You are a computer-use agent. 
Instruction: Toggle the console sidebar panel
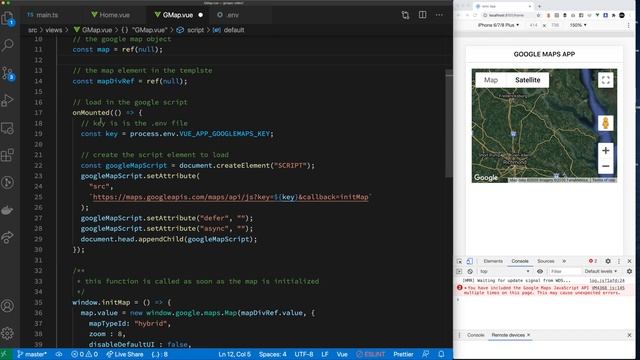460,271
